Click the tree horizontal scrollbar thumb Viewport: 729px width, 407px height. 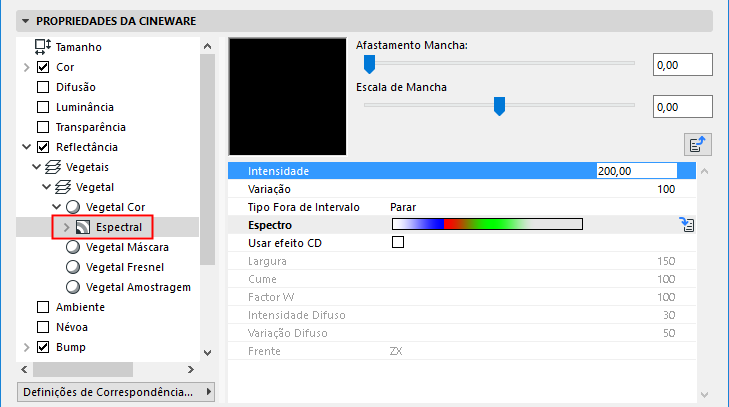pyautogui.click(x=83, y=369)
